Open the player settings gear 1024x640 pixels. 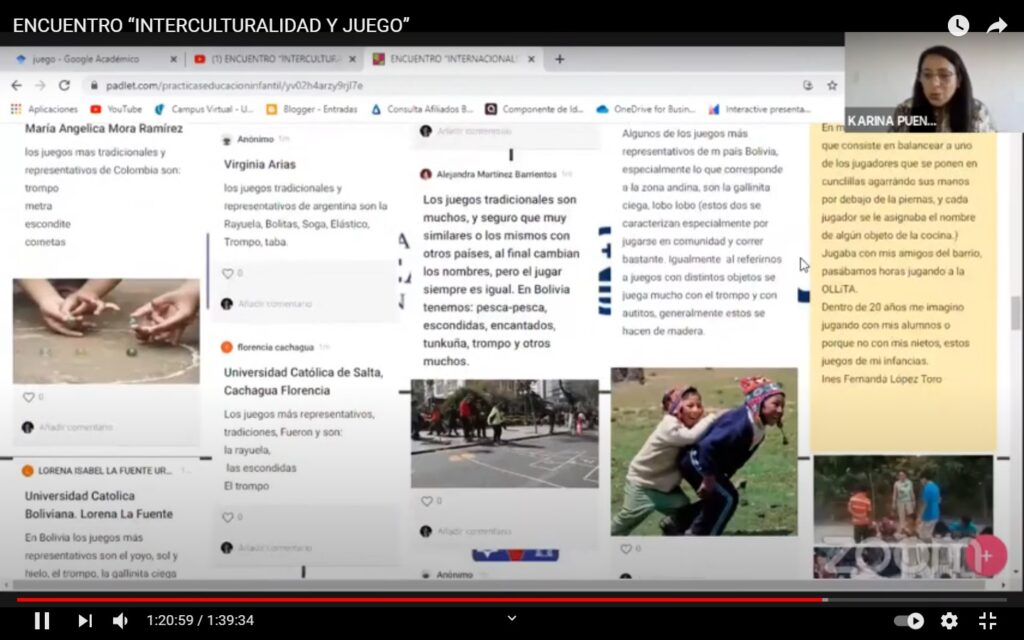pyautogui.click(x=949, y=620)
